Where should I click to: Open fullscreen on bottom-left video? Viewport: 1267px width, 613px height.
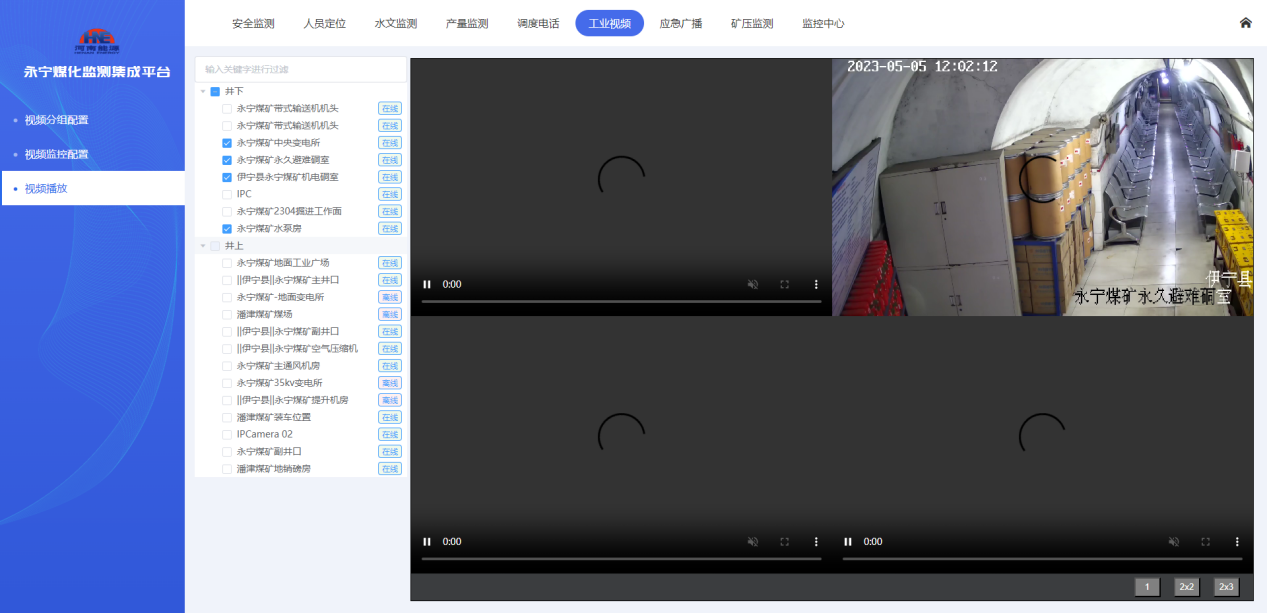tap(784, 541)
